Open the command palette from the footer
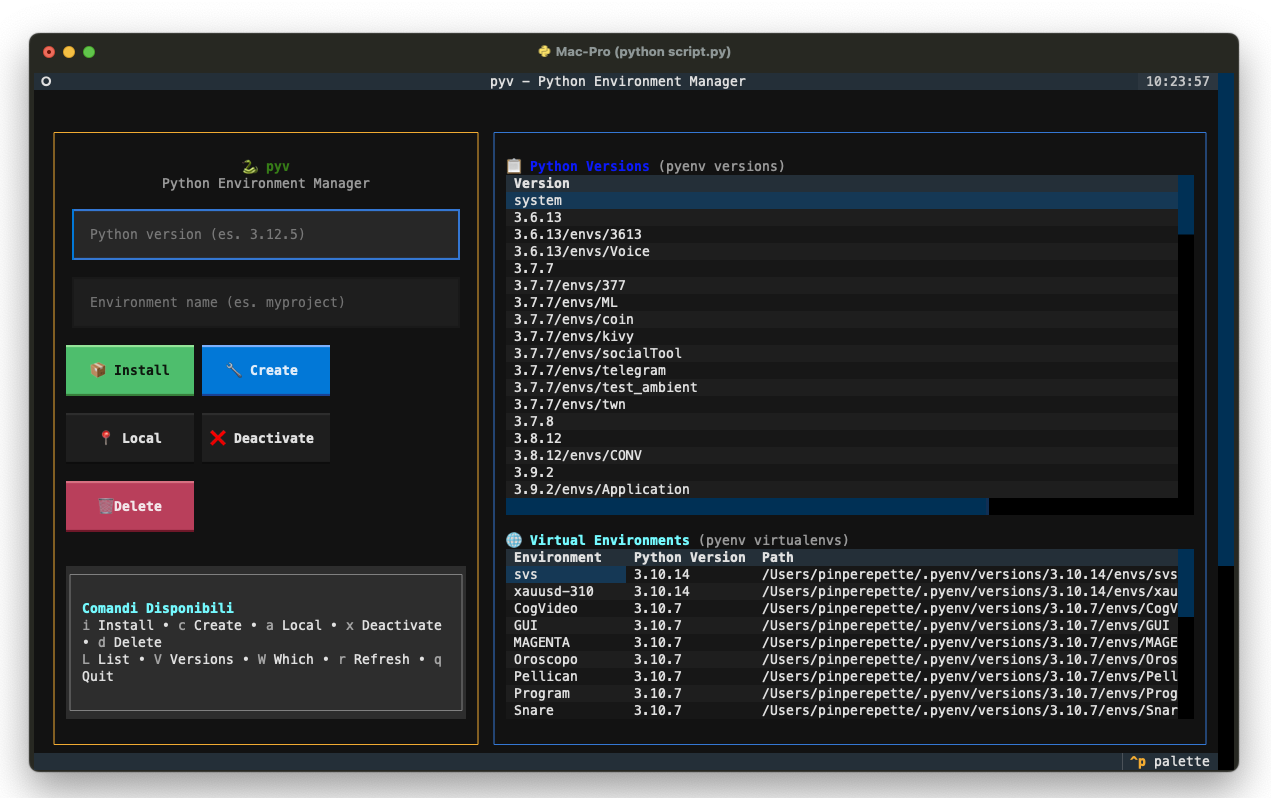Screen dimensions: 1271x798 (x=1169, y=761)
